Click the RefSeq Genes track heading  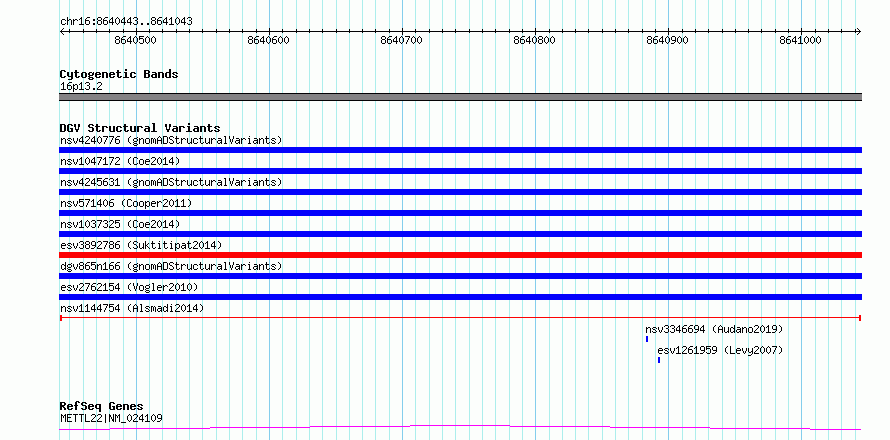(101, 406)
